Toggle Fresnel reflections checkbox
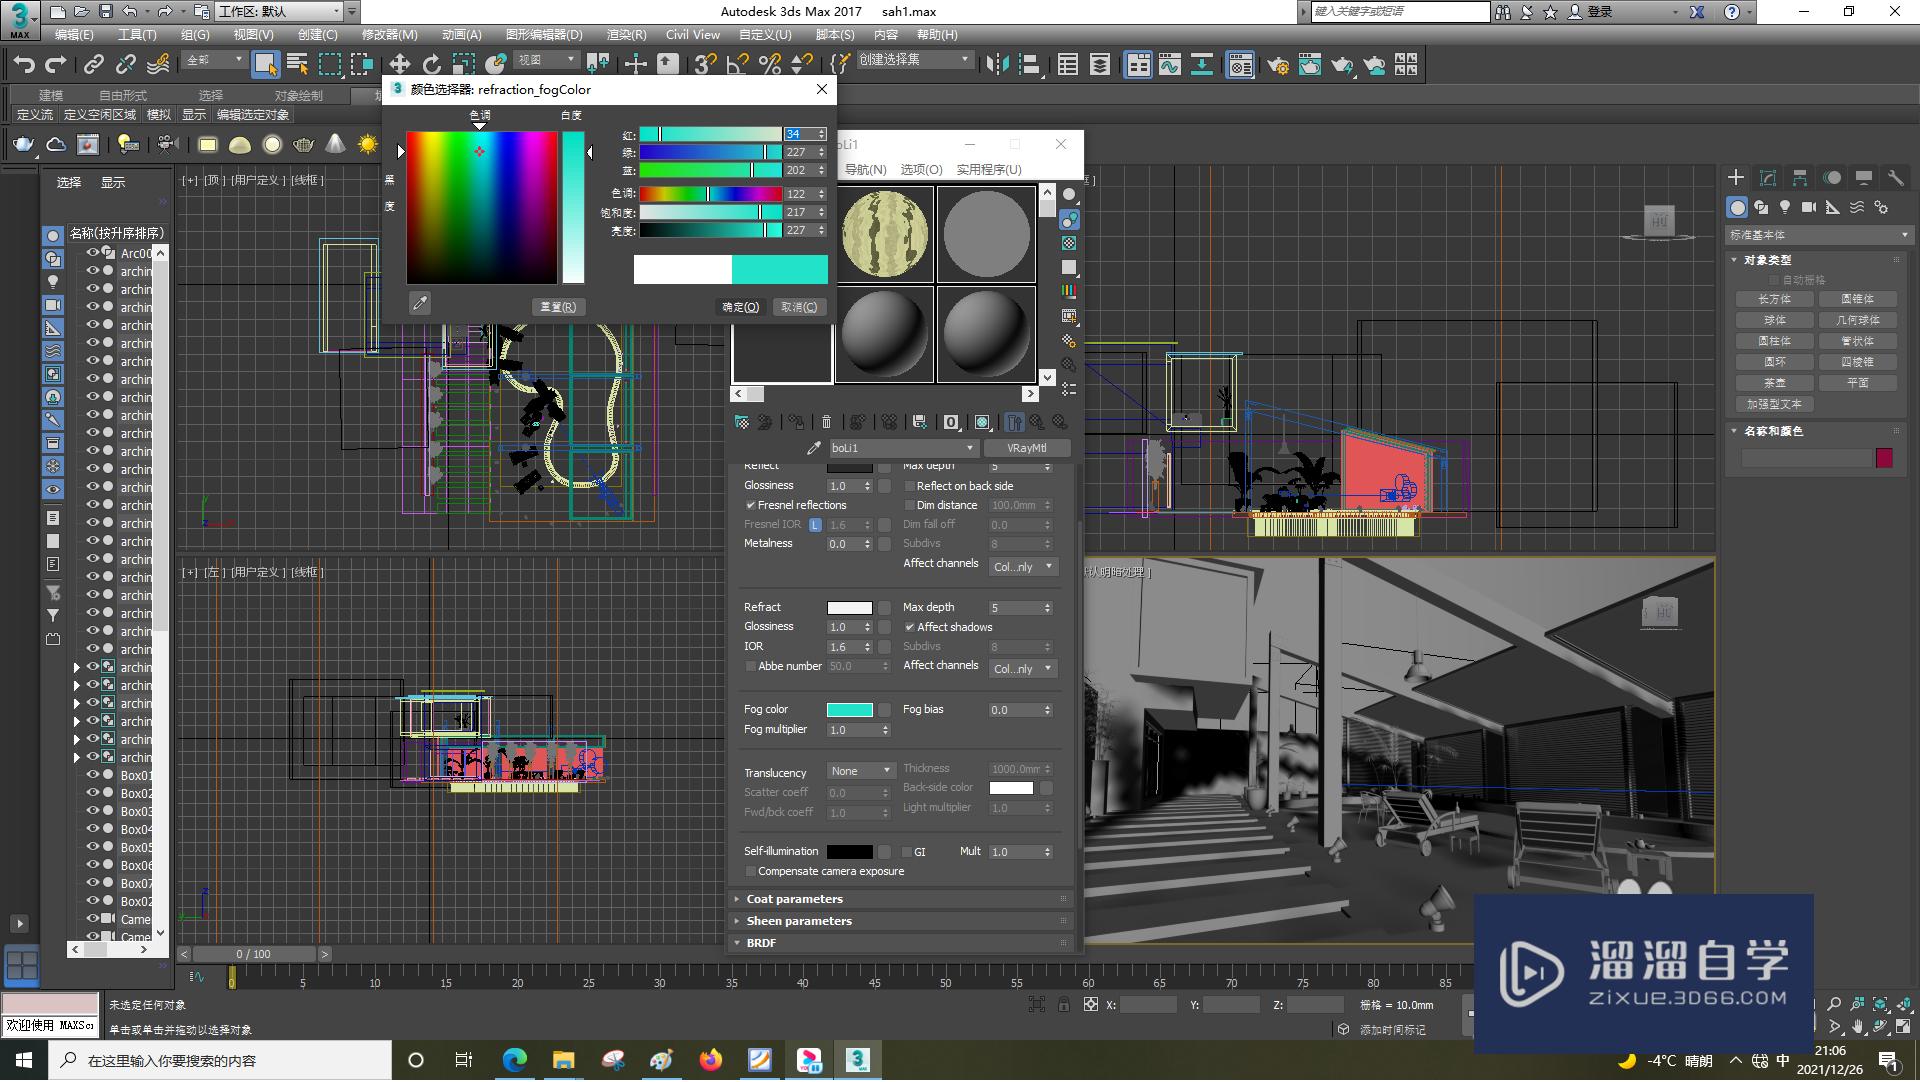 751,506
